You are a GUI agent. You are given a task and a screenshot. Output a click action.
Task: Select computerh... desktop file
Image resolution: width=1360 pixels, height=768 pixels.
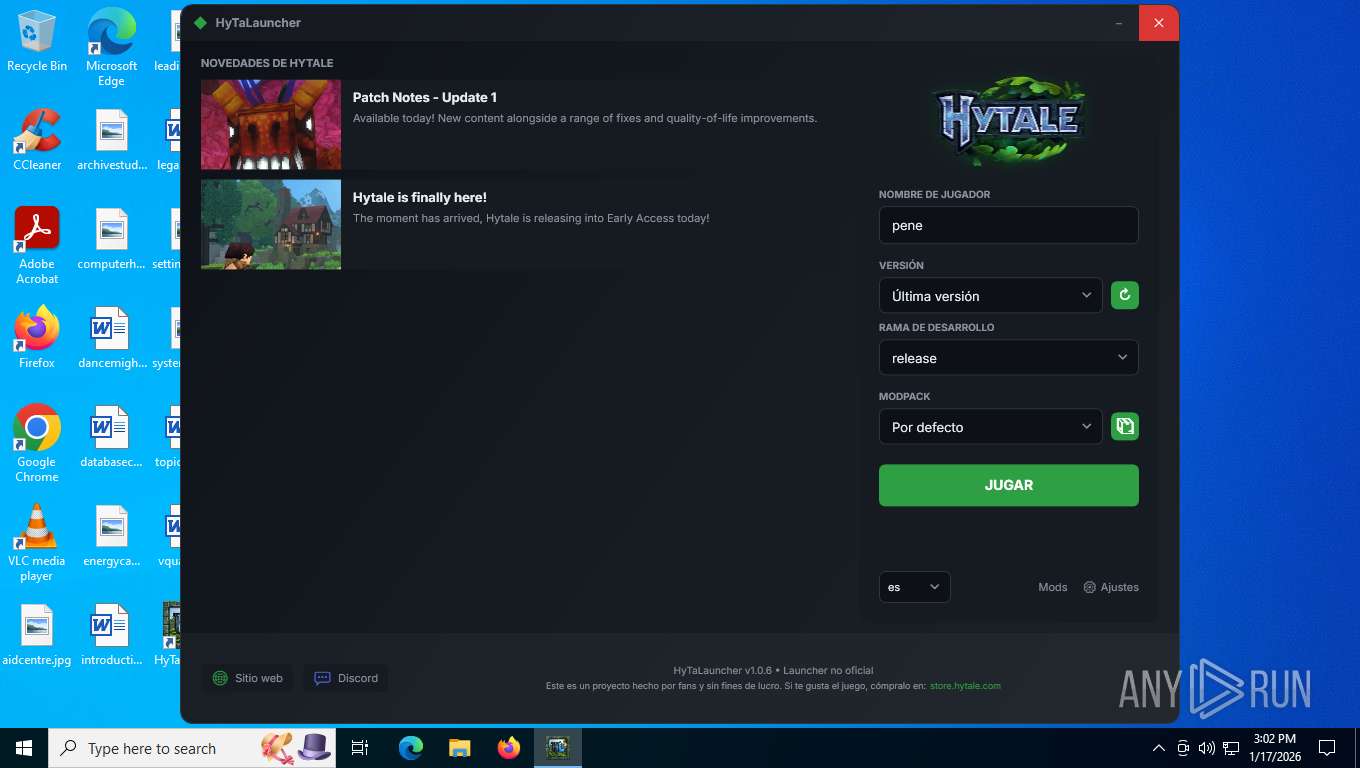pyautogui.click(x=111, y=239)
